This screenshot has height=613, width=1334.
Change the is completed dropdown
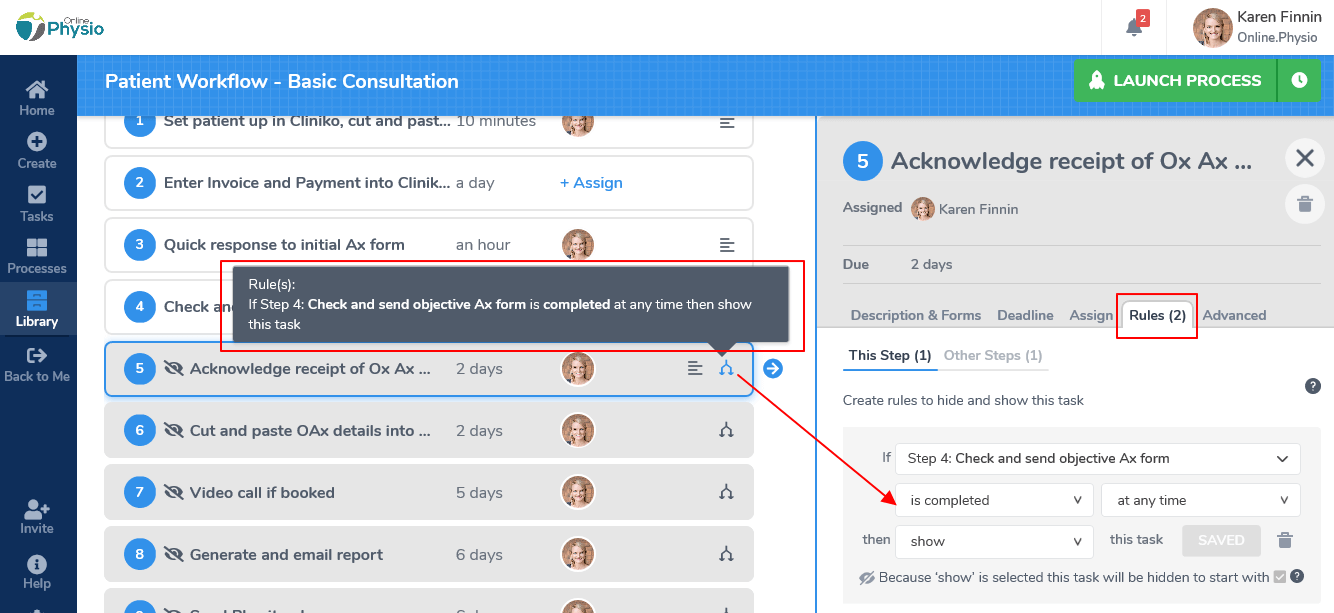pos(993,499)
